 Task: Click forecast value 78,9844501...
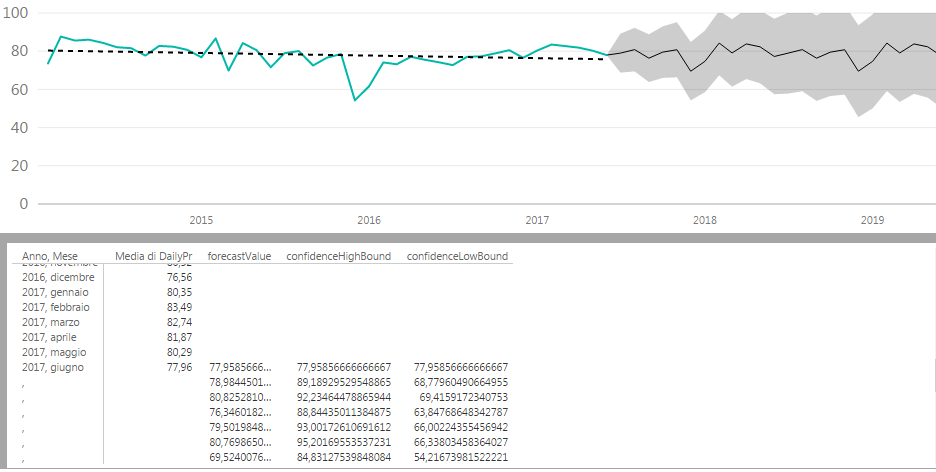(x=241, y=382)
